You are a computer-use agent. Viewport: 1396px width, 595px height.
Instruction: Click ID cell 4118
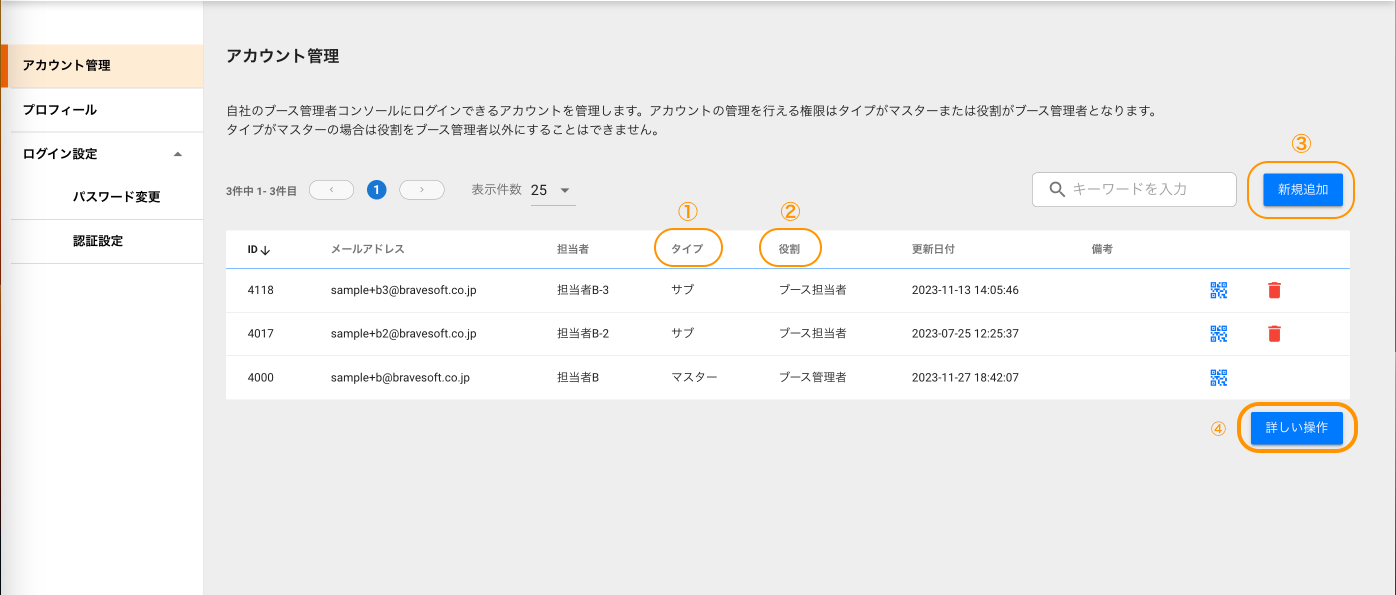(x=261, y=290)
